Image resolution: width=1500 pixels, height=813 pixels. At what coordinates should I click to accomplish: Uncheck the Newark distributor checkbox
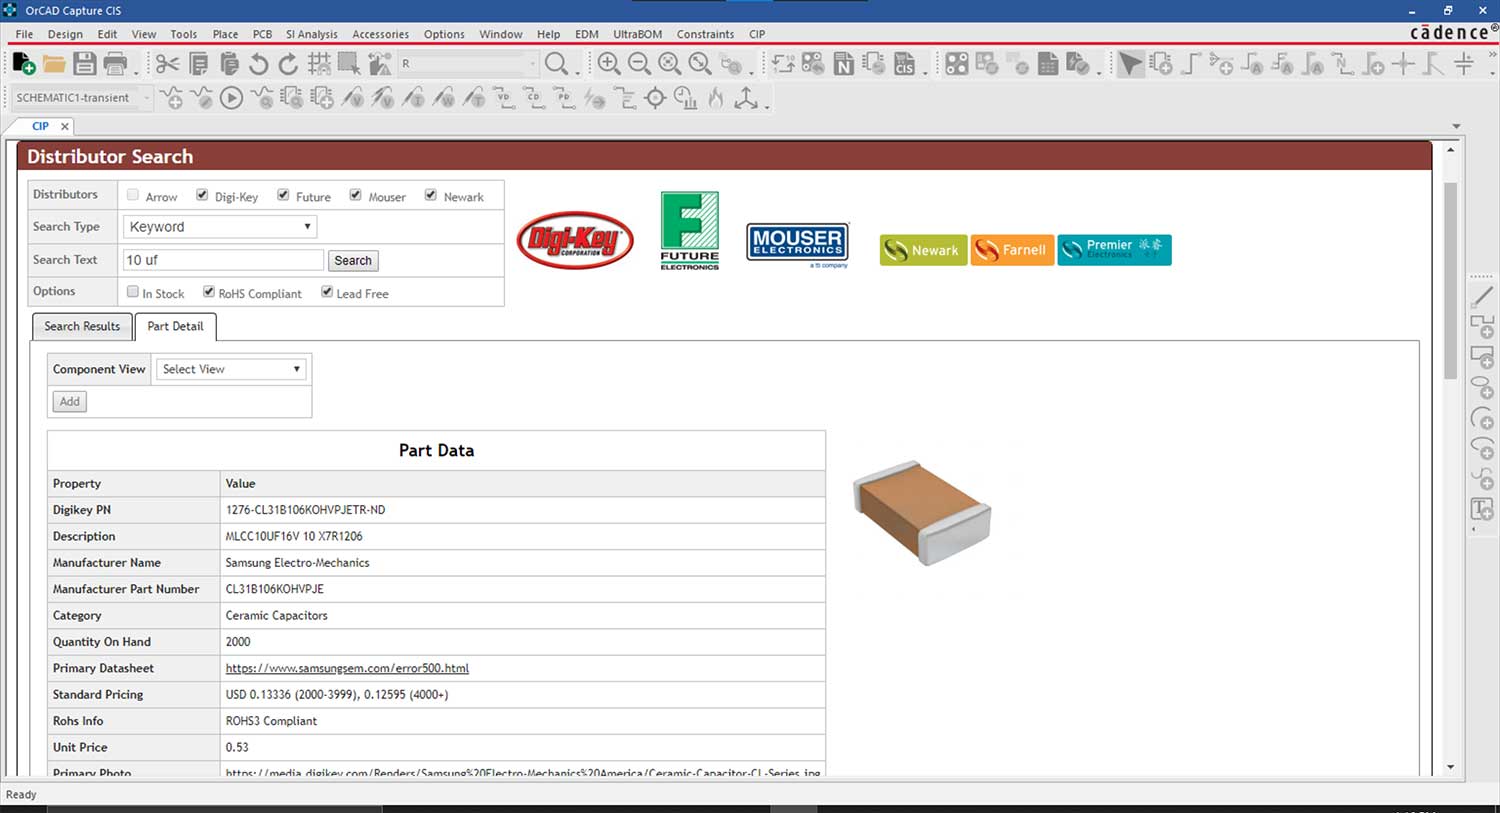click(x=431, y=195)
